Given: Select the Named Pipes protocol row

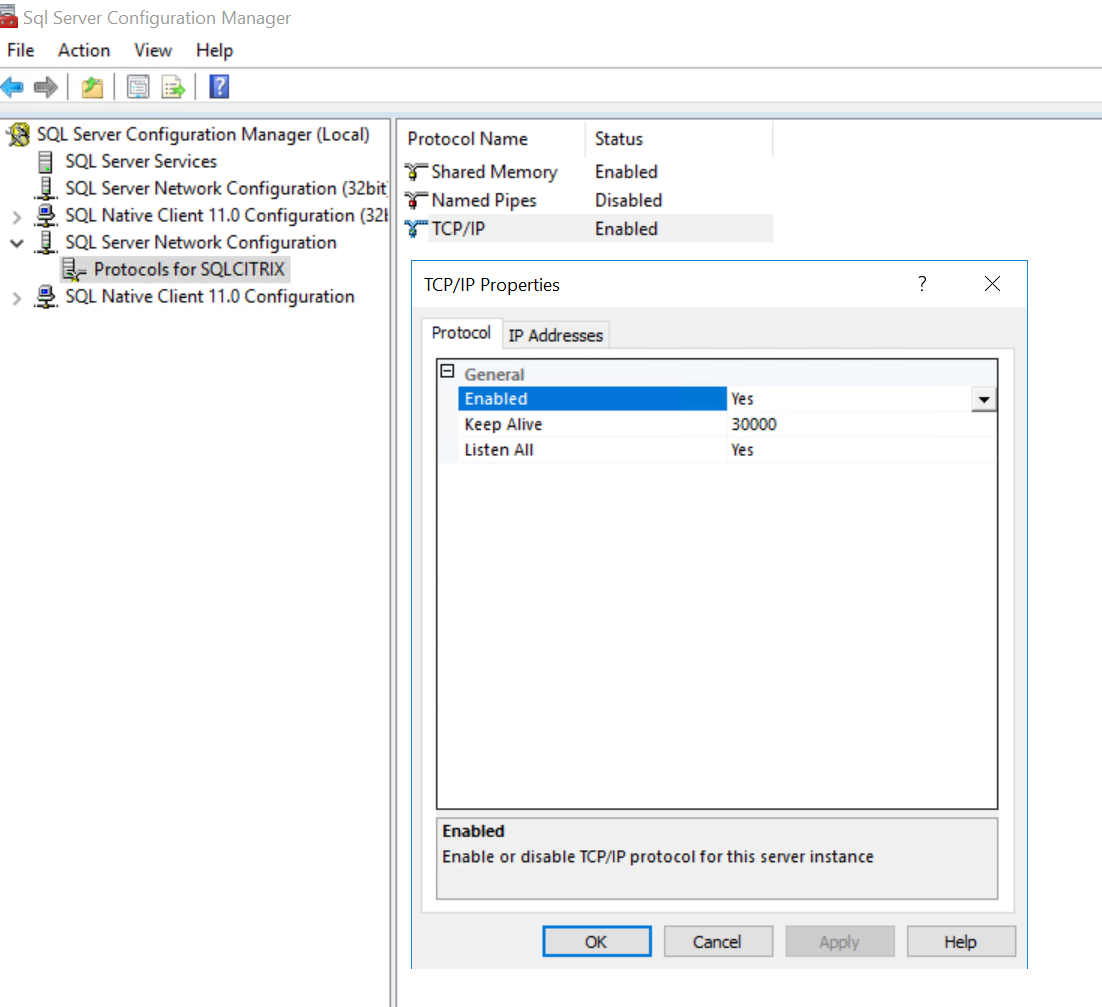Looking at the screenshot, I should click(588, 200).
